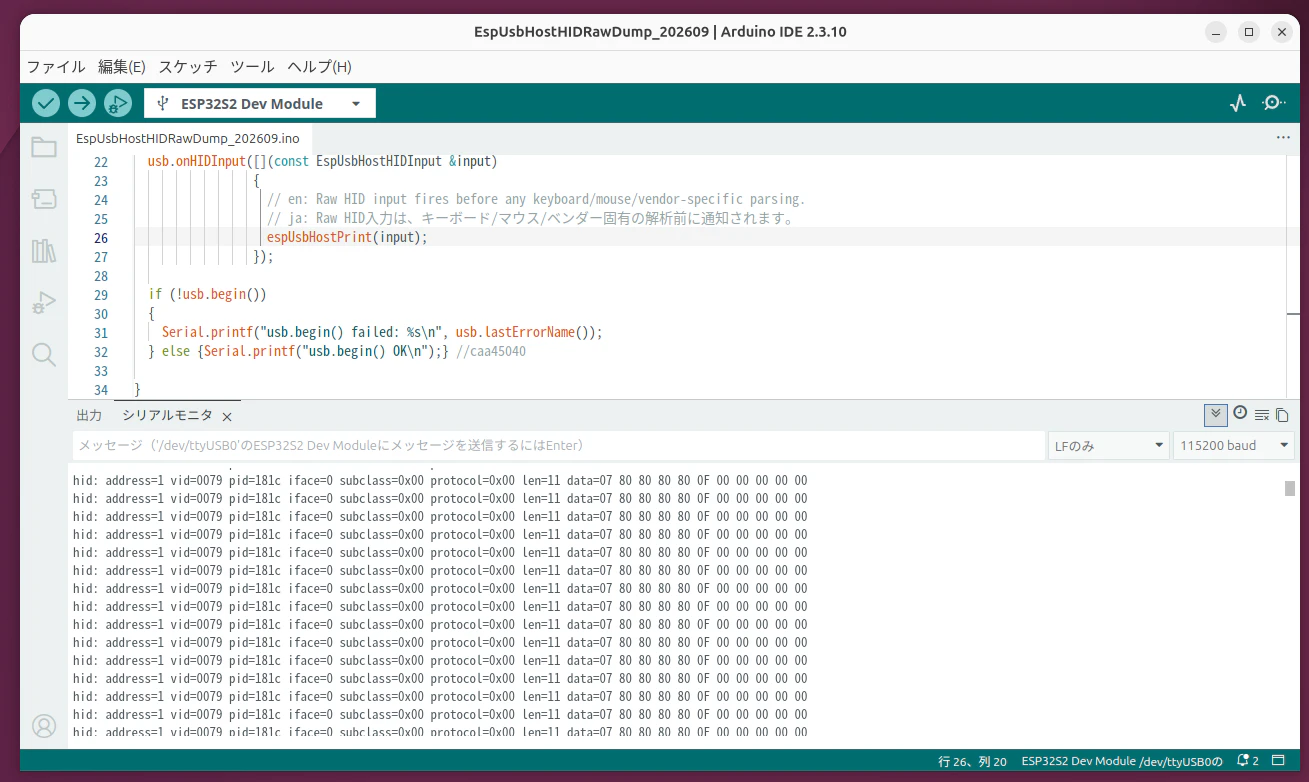Open the LFのみ line ending dropdown
1309x782 pixels.
[1108, 445]
